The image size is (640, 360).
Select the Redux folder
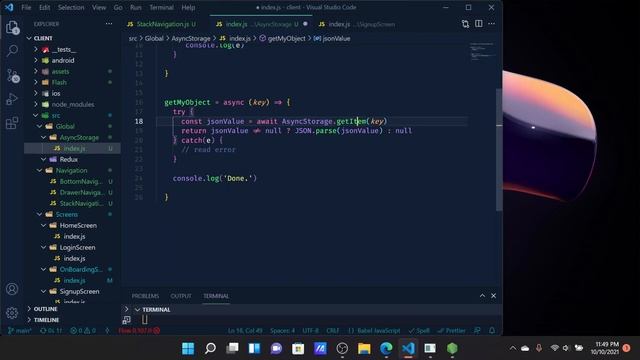(69, 160)
